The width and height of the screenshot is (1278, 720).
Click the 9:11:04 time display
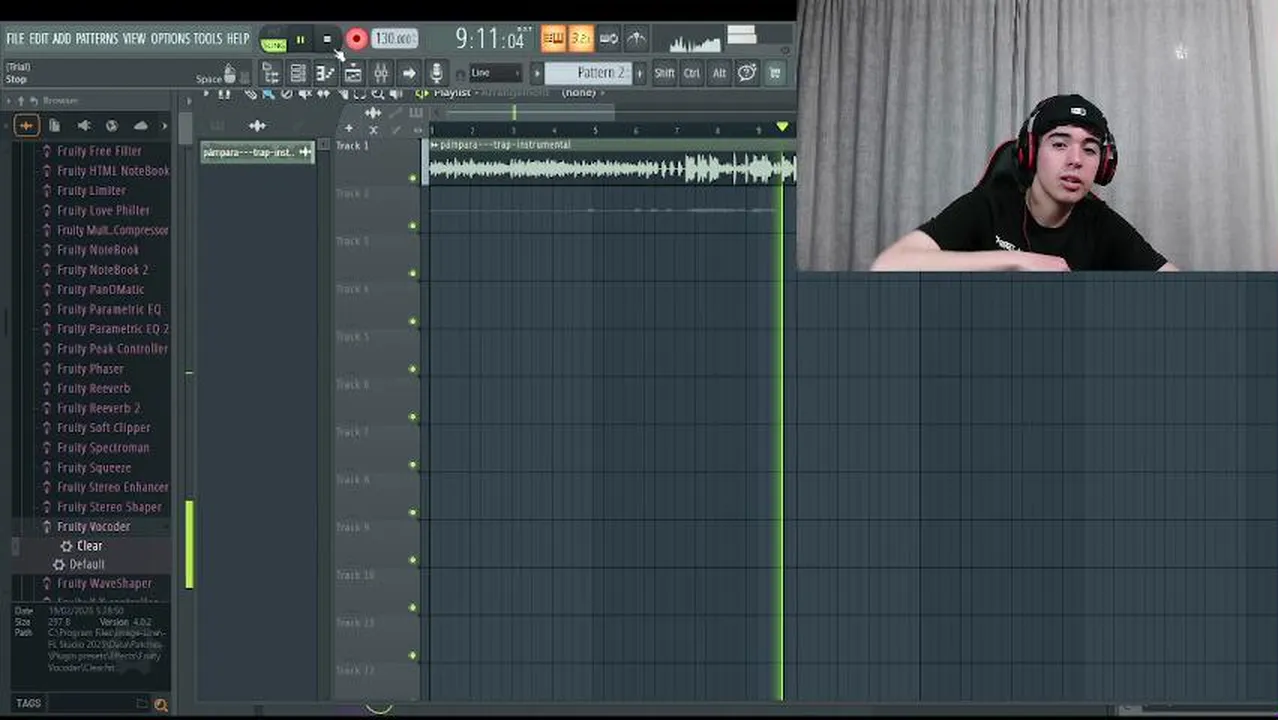click(490, 39)
